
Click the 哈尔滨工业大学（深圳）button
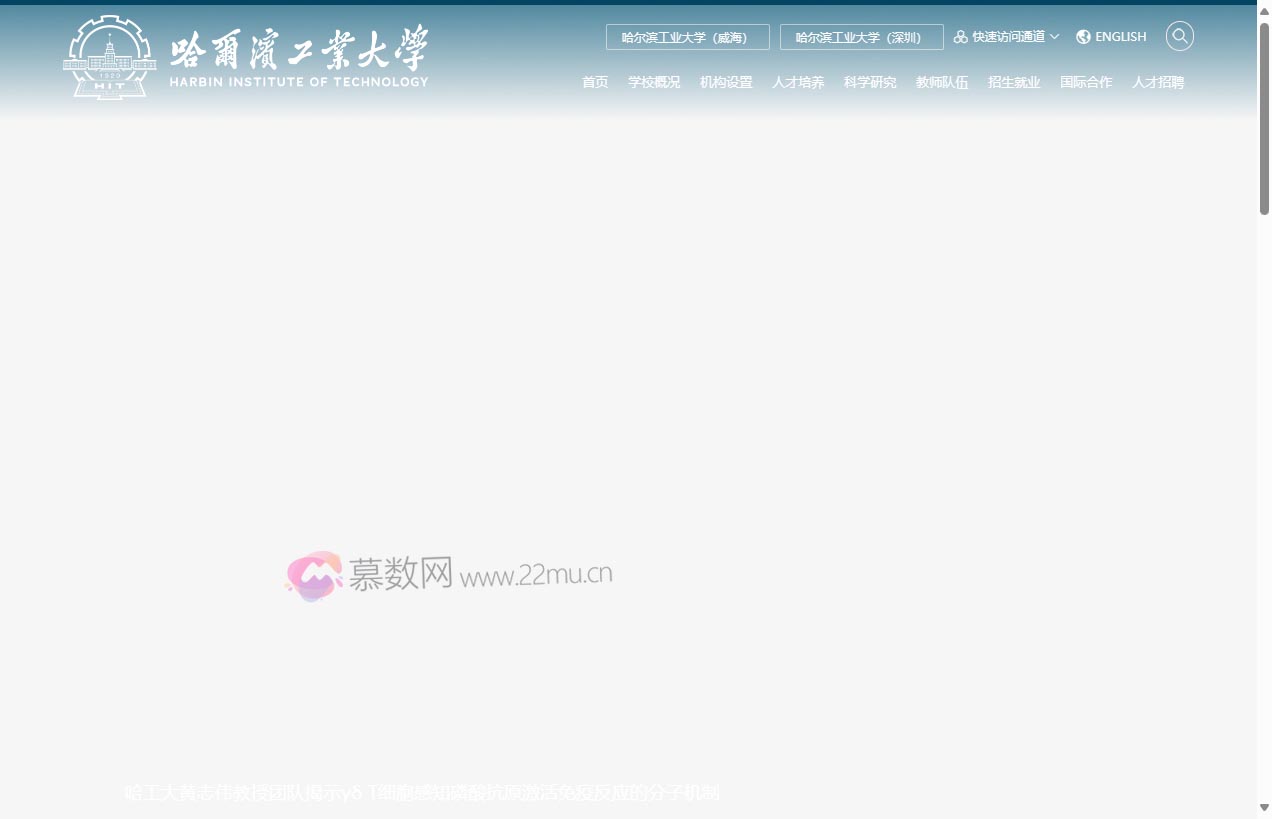861,37
